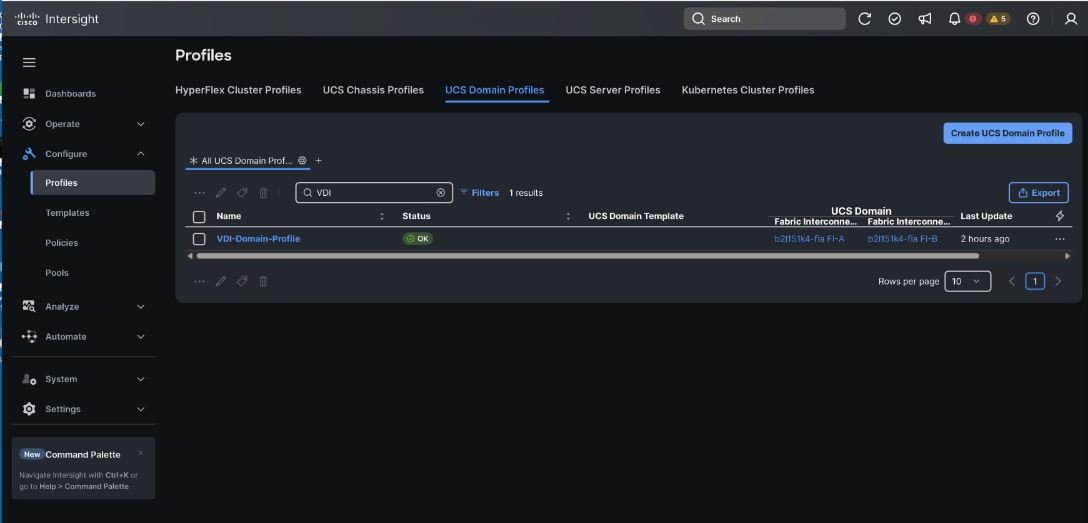1088x523 pixels.
Task: Click the Operate sidebar icon
Action: click(x=29, y=123)
